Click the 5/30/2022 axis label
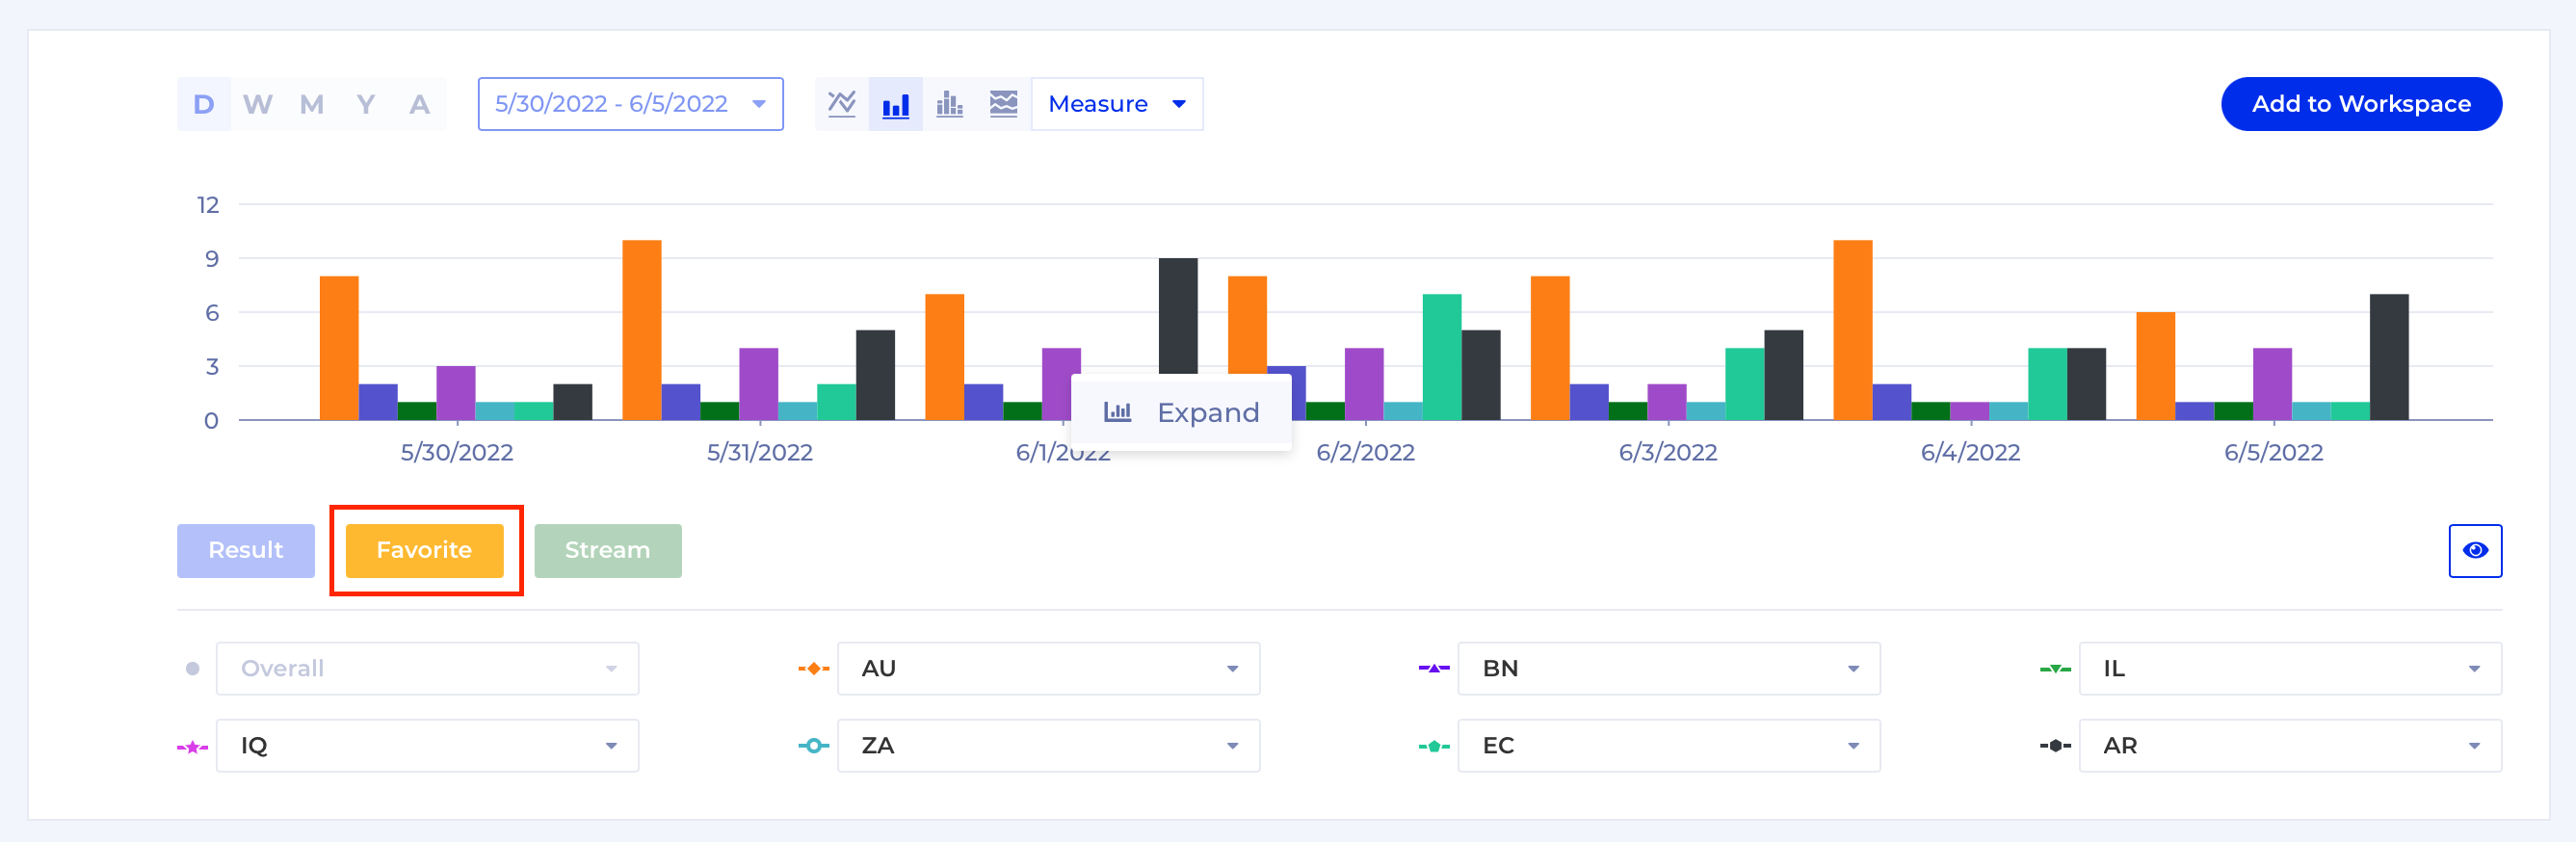 point(457,453)
